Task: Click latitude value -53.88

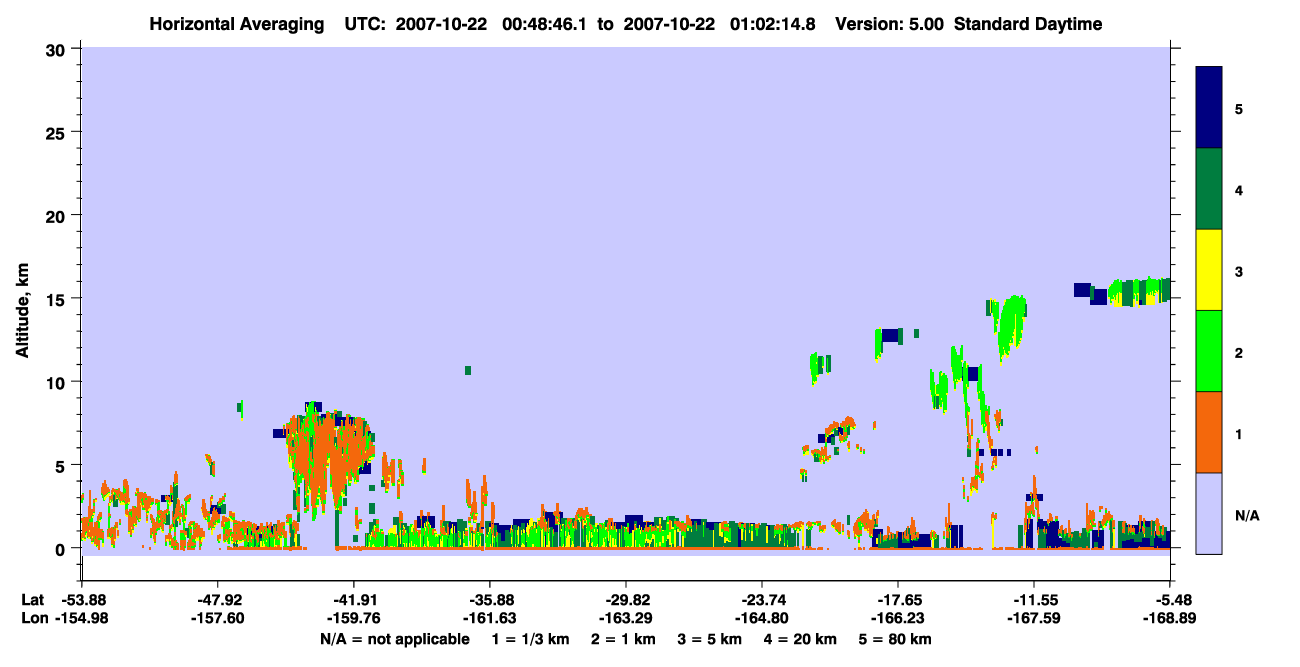Action: click(x=83, y=600)
